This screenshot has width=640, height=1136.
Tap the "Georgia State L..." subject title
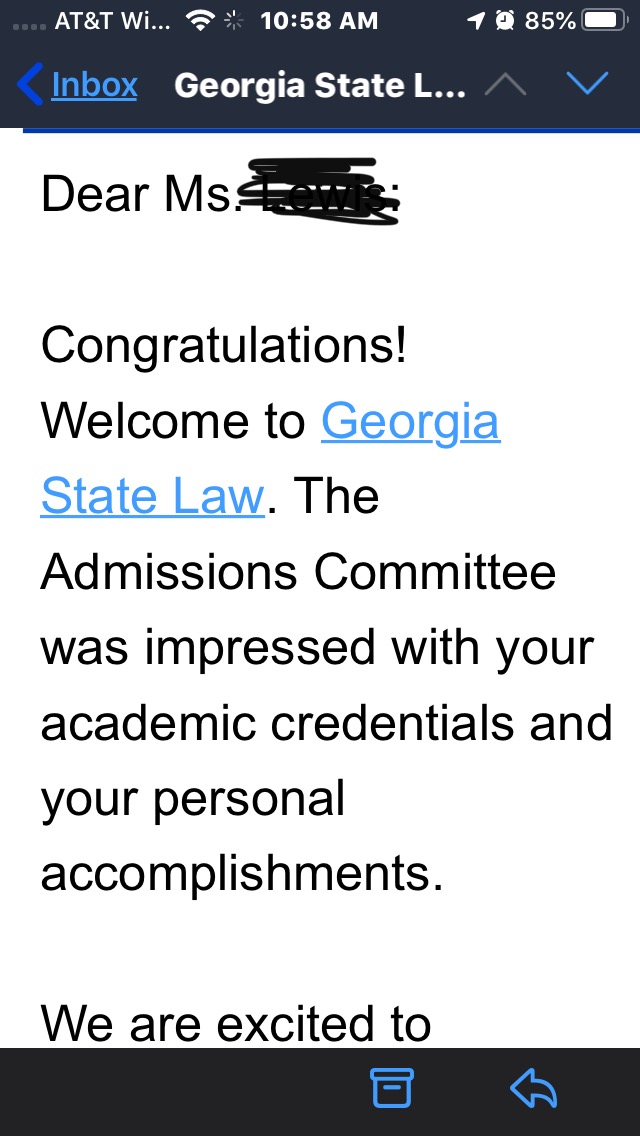pyautogui.click(x=320, y=85)
